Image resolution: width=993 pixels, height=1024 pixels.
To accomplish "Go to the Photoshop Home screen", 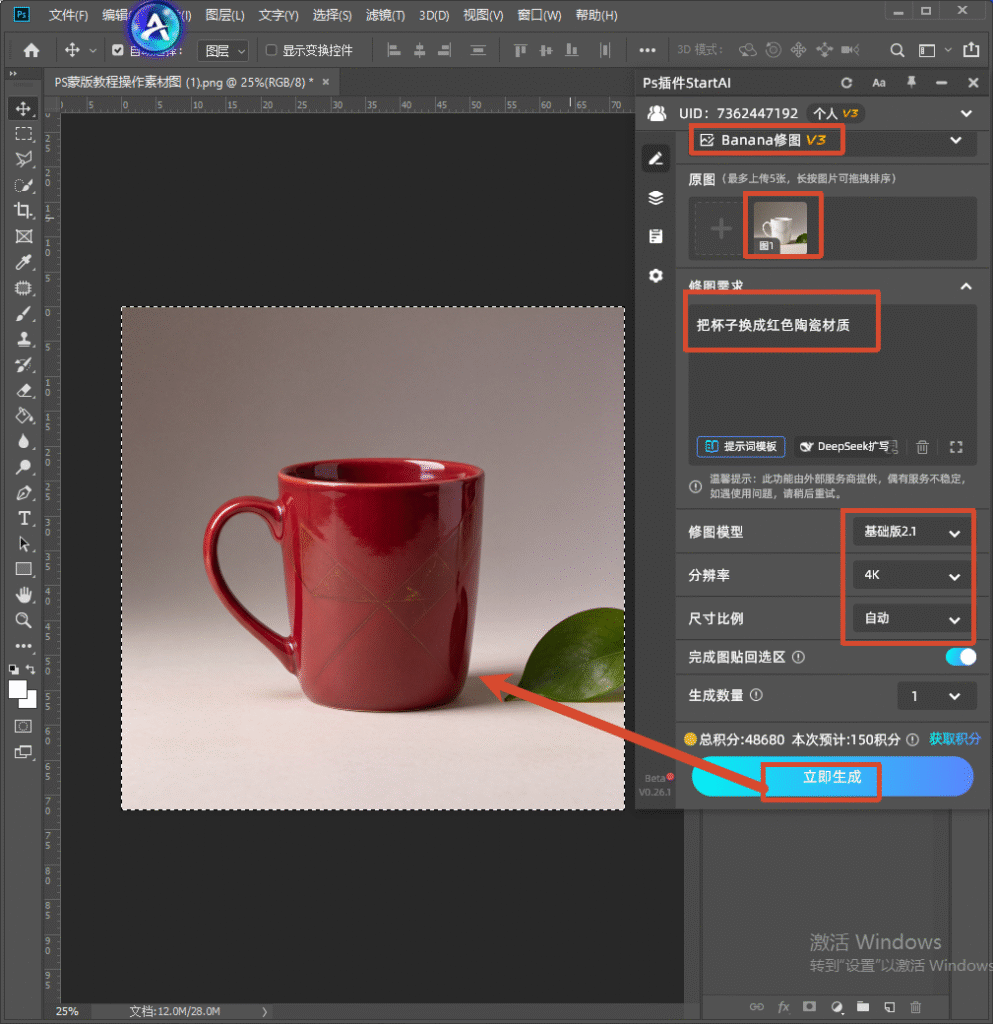I will [31, 50].
